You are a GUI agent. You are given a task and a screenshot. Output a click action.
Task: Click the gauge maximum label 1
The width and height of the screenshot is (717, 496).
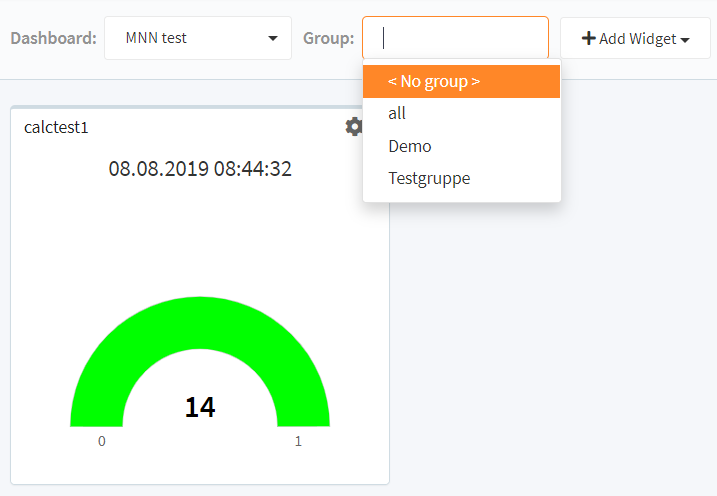(298, 441)
